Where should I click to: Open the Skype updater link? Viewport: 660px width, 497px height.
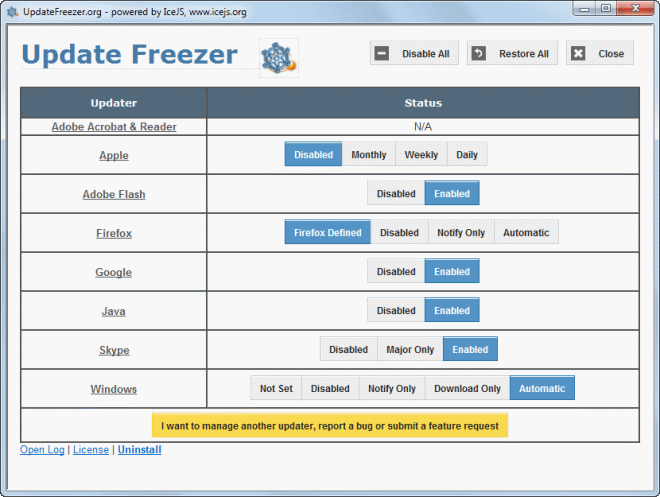[114, 350]
